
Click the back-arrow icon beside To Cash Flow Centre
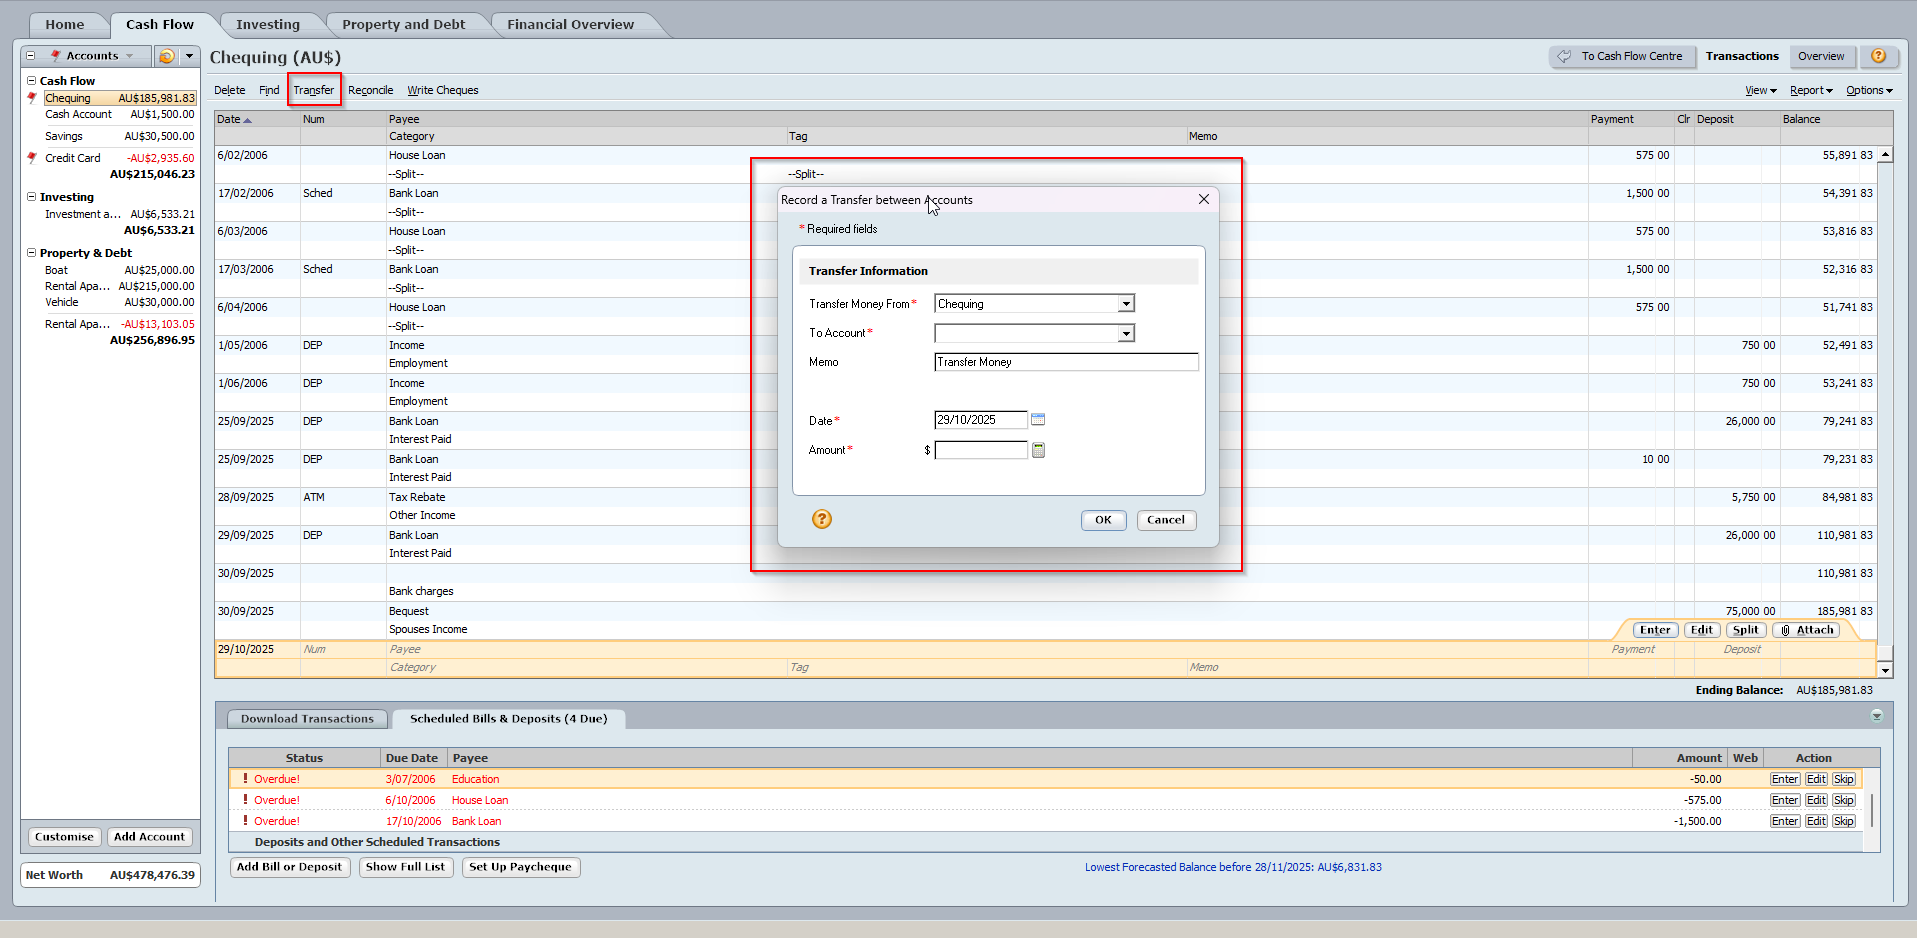point(1564,56)
